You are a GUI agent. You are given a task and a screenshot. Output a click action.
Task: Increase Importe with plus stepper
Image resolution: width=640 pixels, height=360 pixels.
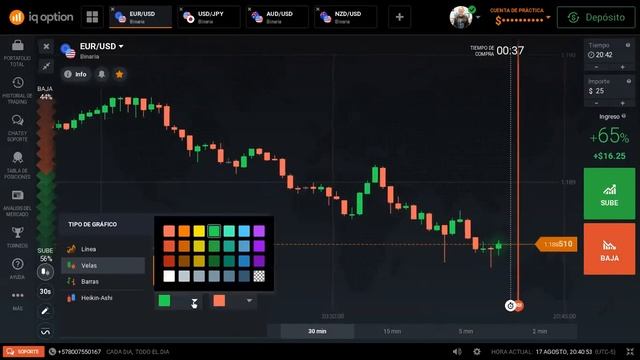point(622,103)
